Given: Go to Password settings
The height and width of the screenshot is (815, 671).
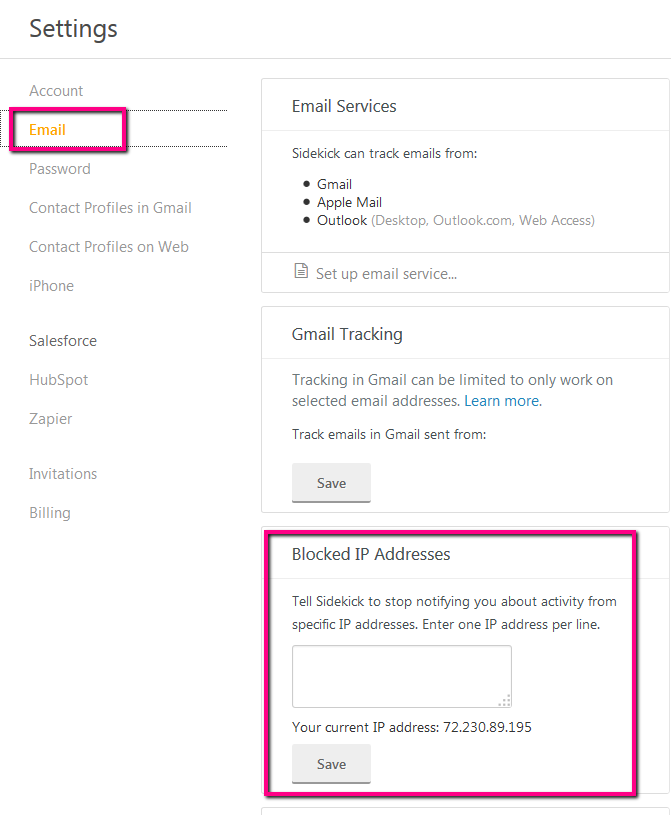Looking at the screenshot, I should pos(60,169).
